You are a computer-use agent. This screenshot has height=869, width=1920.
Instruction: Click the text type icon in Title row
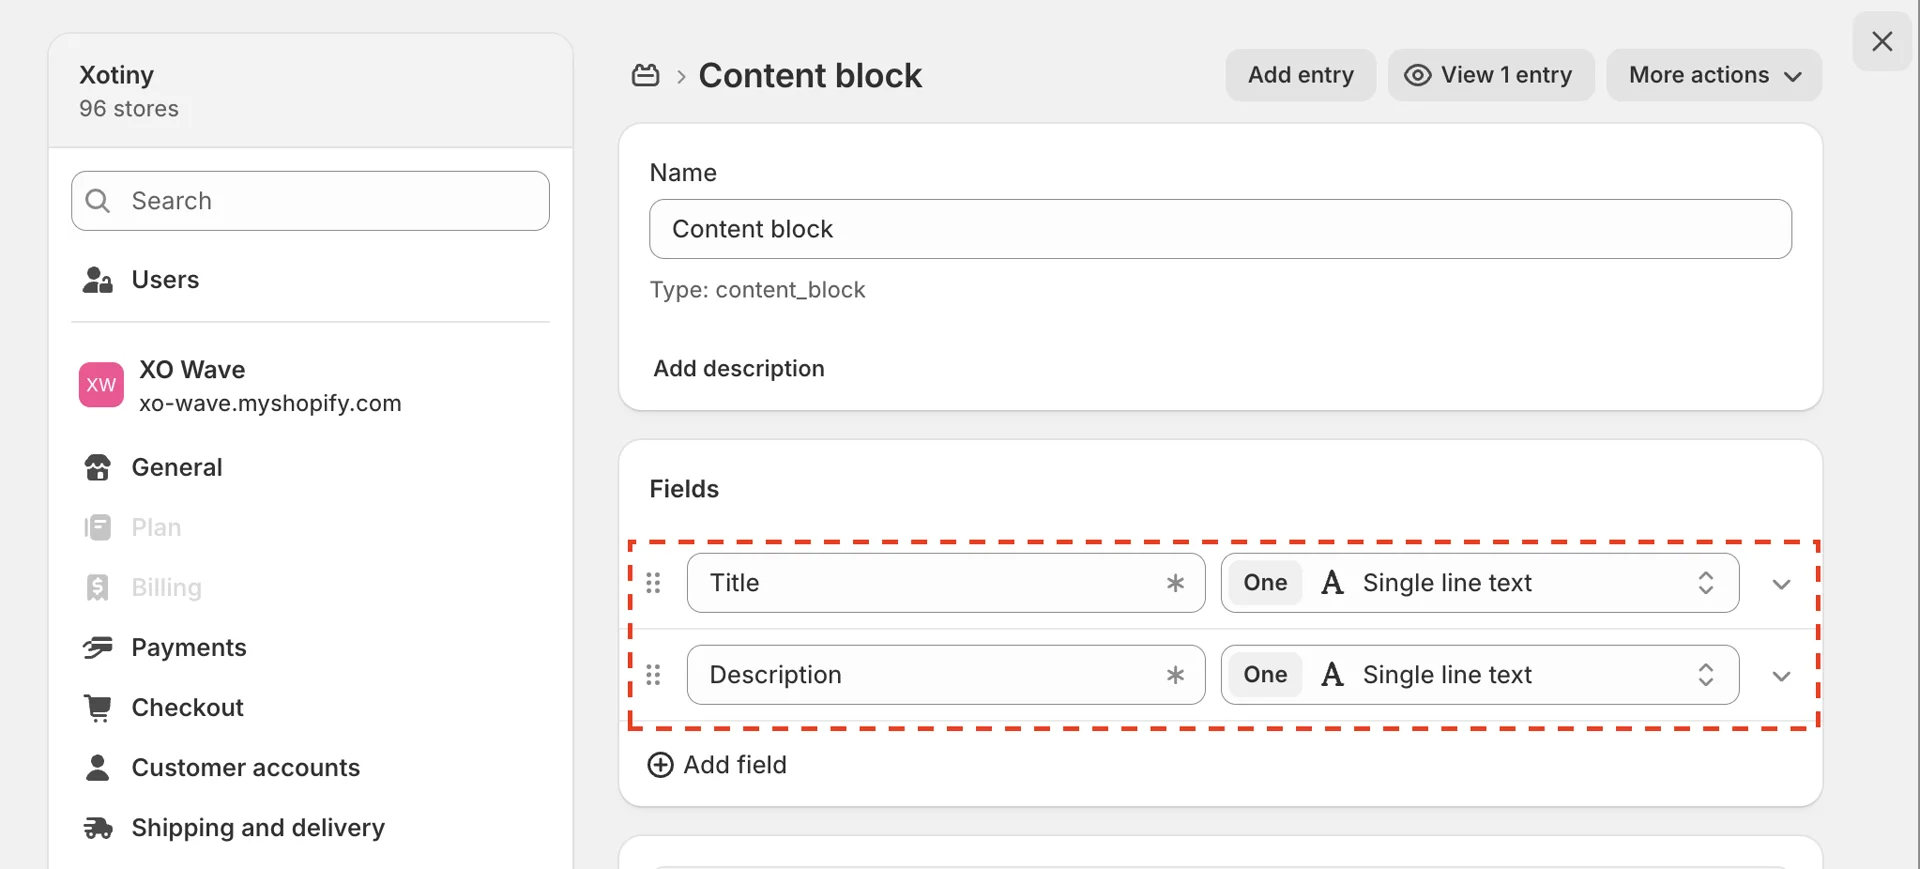pyautogui.click(x=1333, y=583)
